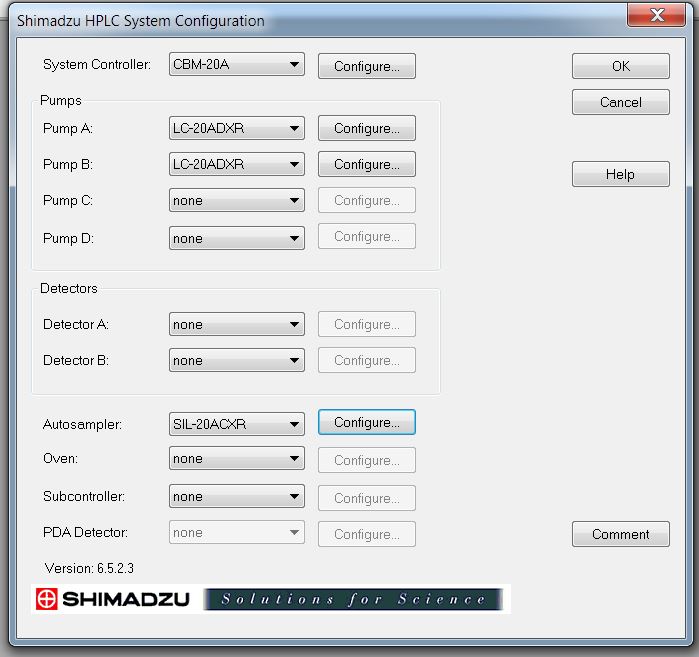Close the Shimadzu HPLC configuration window
The height and width of the screenshot is (657, 699).
(x=656, y=15)
